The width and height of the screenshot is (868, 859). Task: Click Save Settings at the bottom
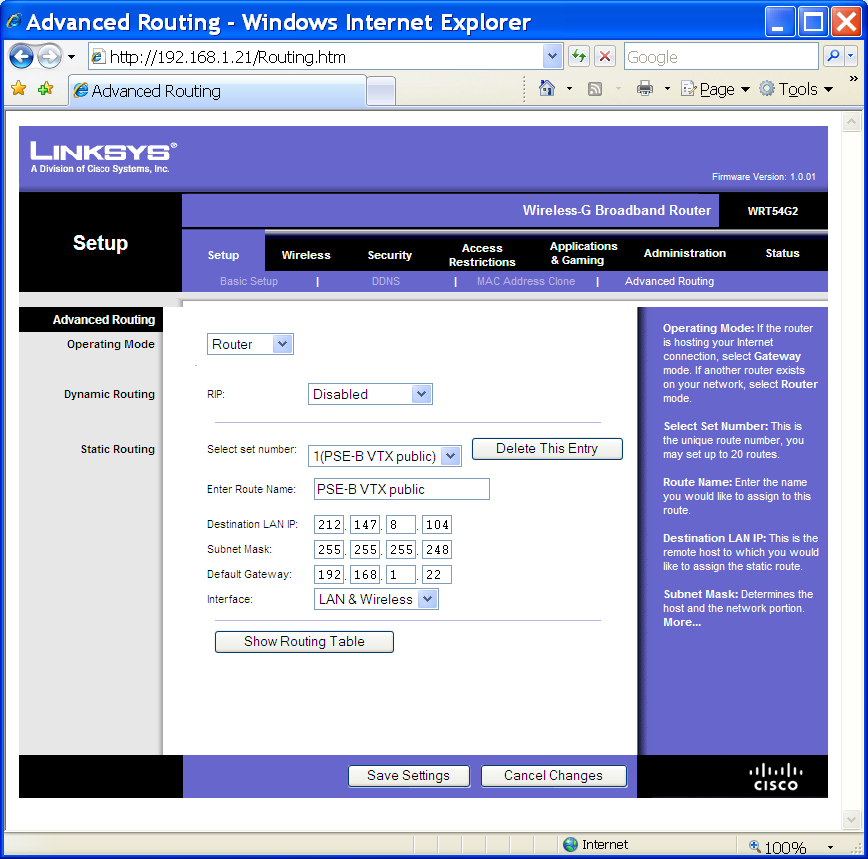coord(408,775)
